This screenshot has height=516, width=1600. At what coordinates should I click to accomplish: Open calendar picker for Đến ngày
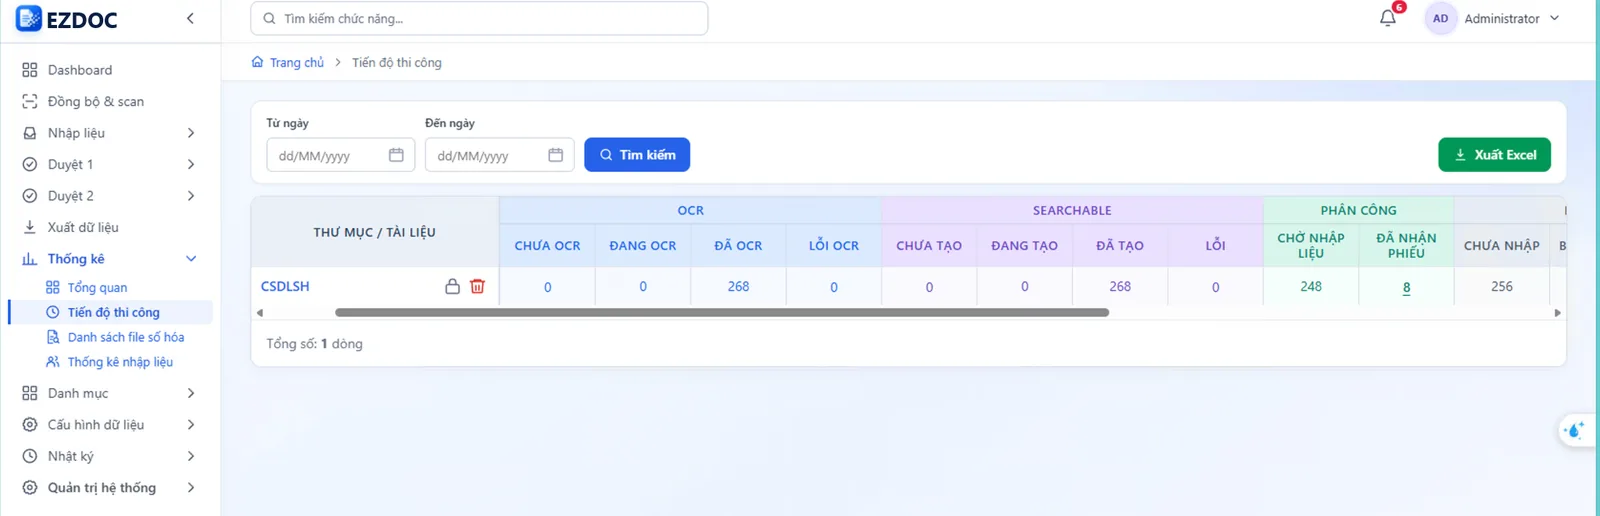click(x=556, y=155)
